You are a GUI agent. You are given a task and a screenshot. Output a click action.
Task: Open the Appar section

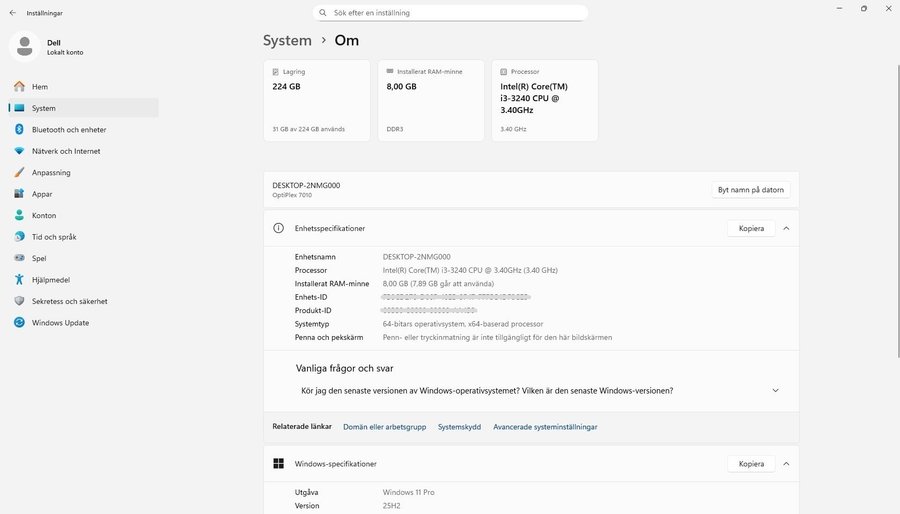coord(43,194)
